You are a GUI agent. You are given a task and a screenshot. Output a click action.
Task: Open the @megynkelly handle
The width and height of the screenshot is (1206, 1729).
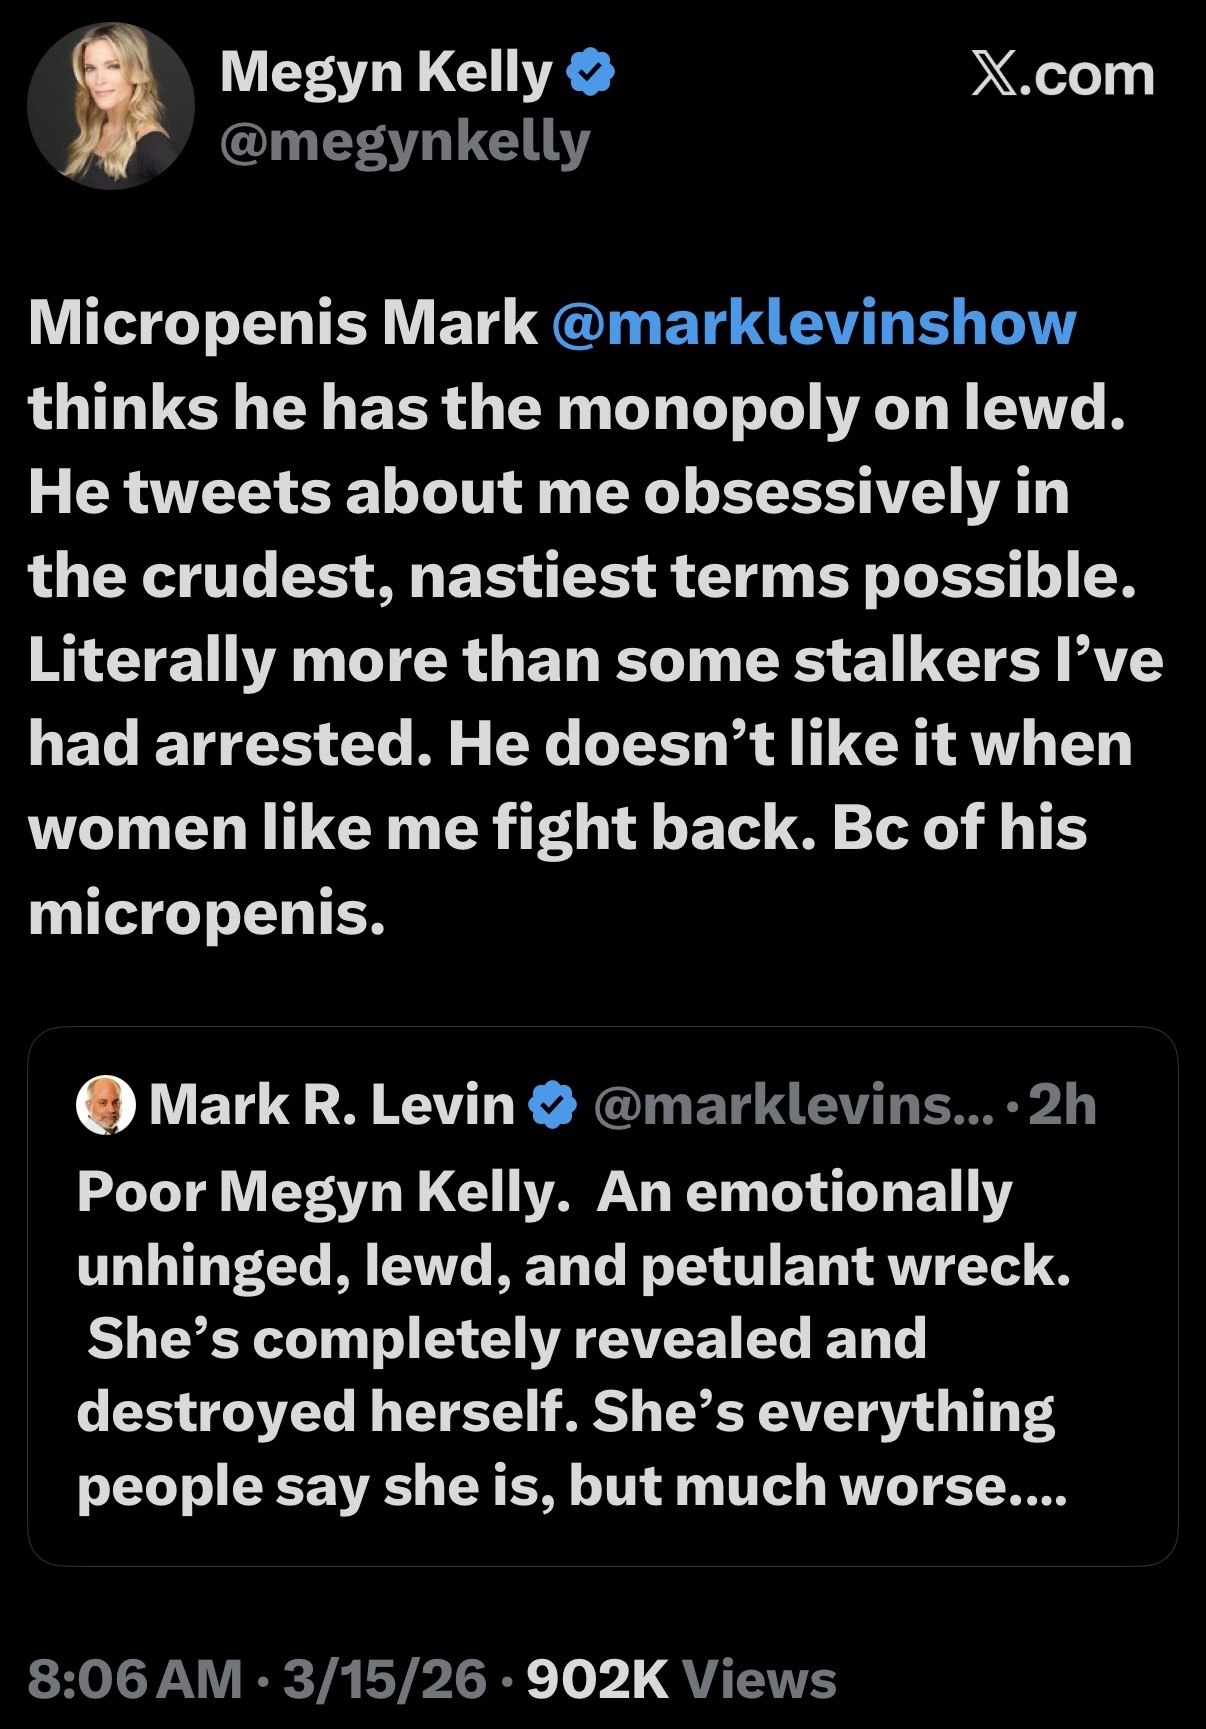pos(405,143)
